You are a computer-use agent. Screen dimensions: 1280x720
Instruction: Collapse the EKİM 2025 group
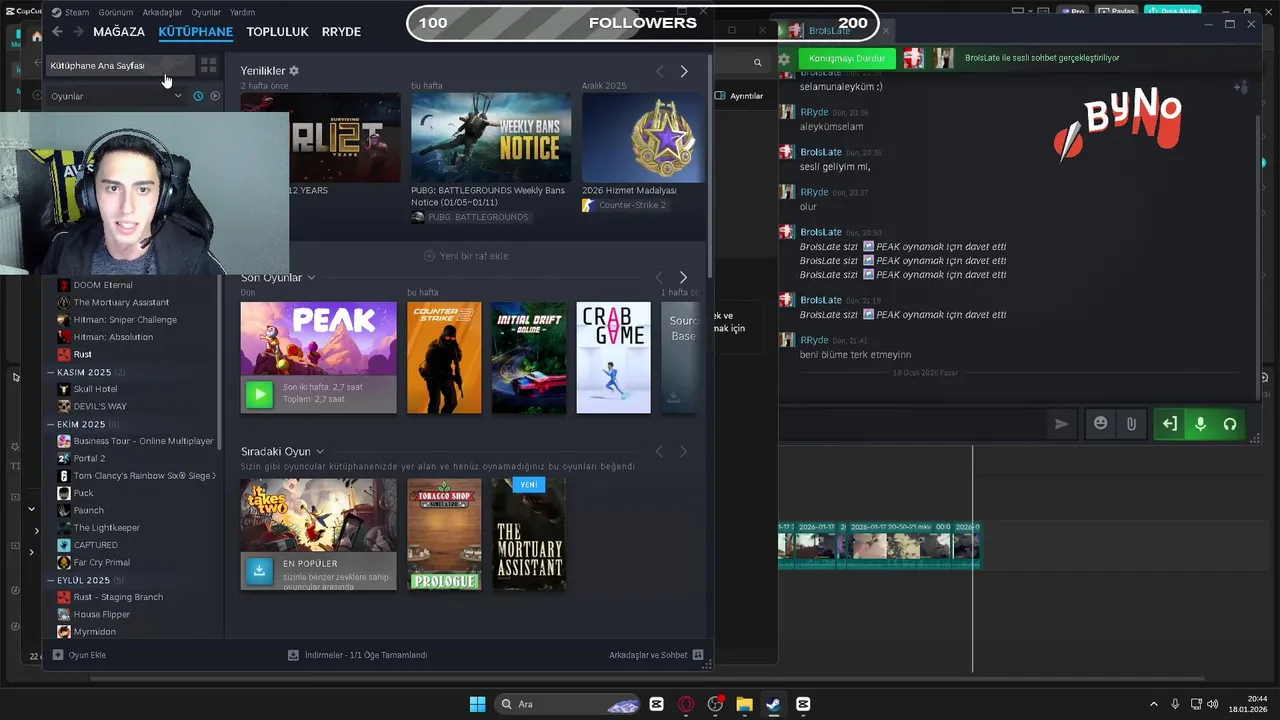tap(51, 424)
